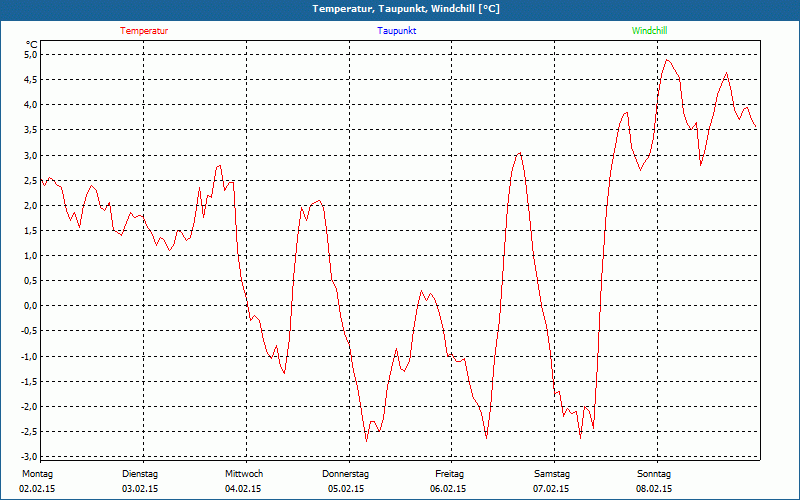Select the red 'Temperatur' legend label

pos(144,31)
